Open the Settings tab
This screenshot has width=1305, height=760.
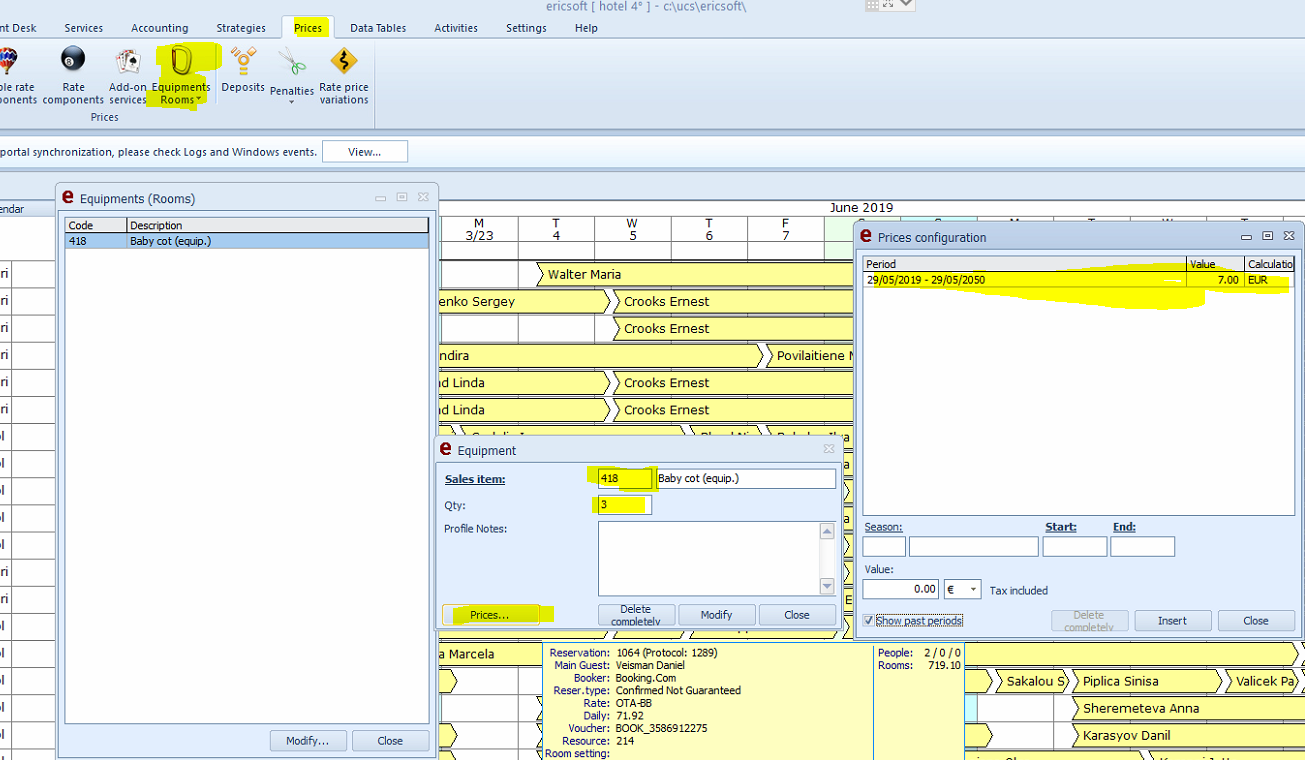(x=526, y=28)
